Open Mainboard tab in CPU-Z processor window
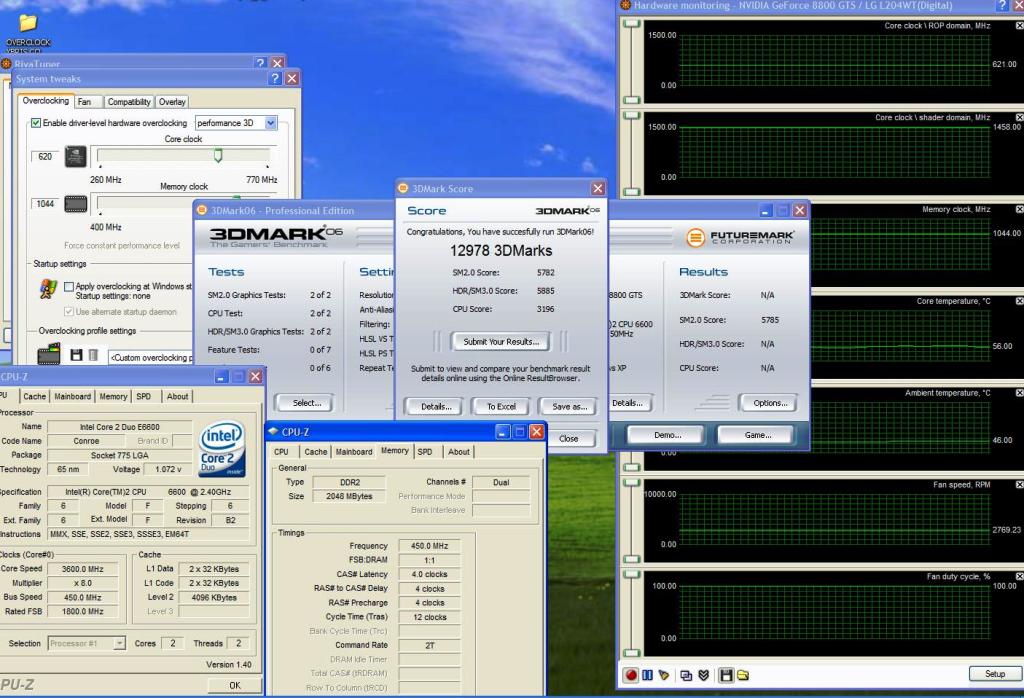1024x698 pixels. 72,396
